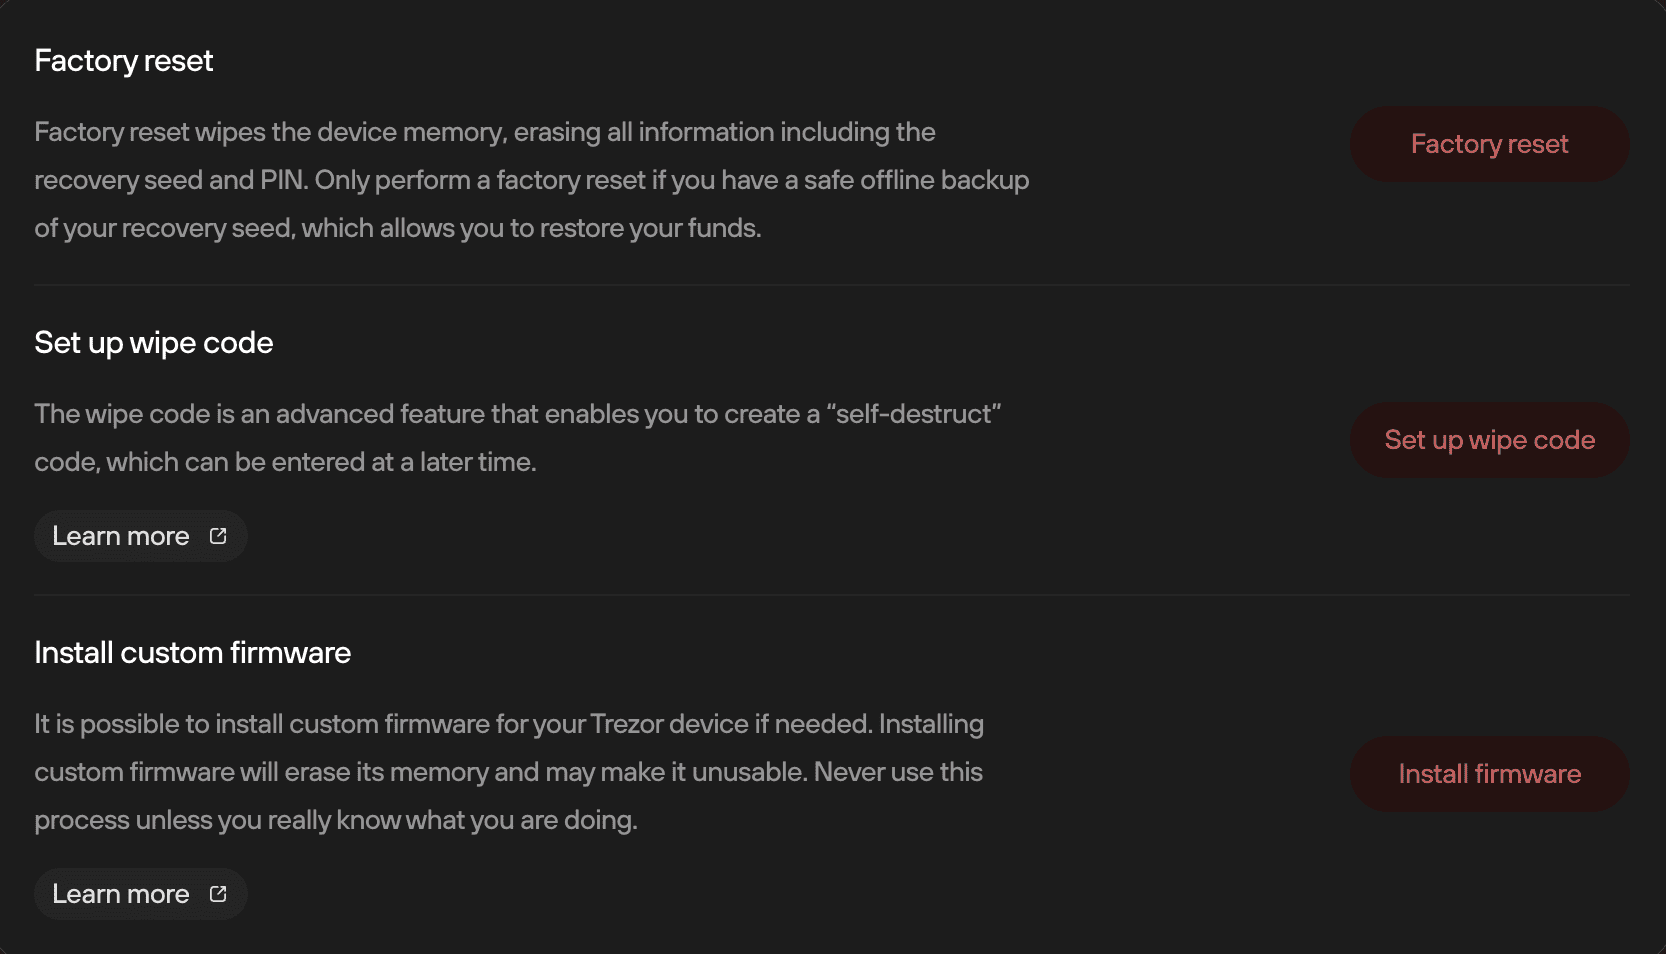Click the red Factory reset button
1666x954 pixels.
click(1489, 144)
